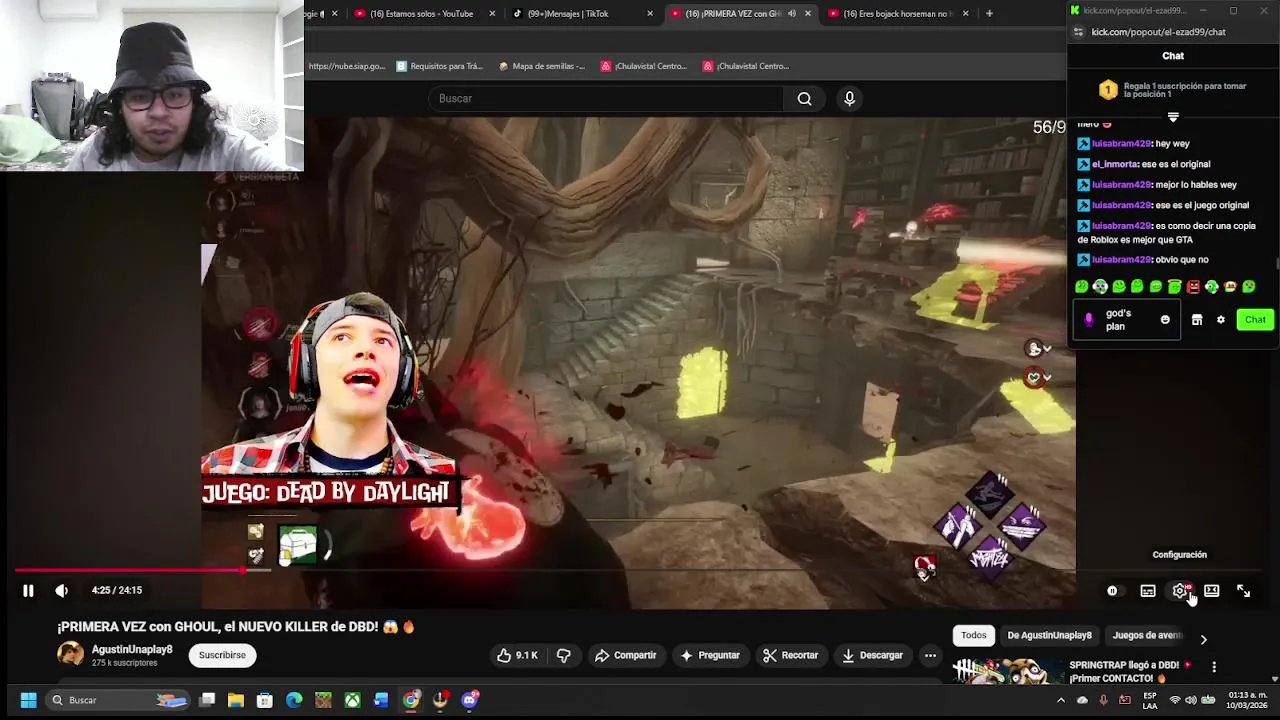Open Kick chat settings gear

(x=1221, y=320)
